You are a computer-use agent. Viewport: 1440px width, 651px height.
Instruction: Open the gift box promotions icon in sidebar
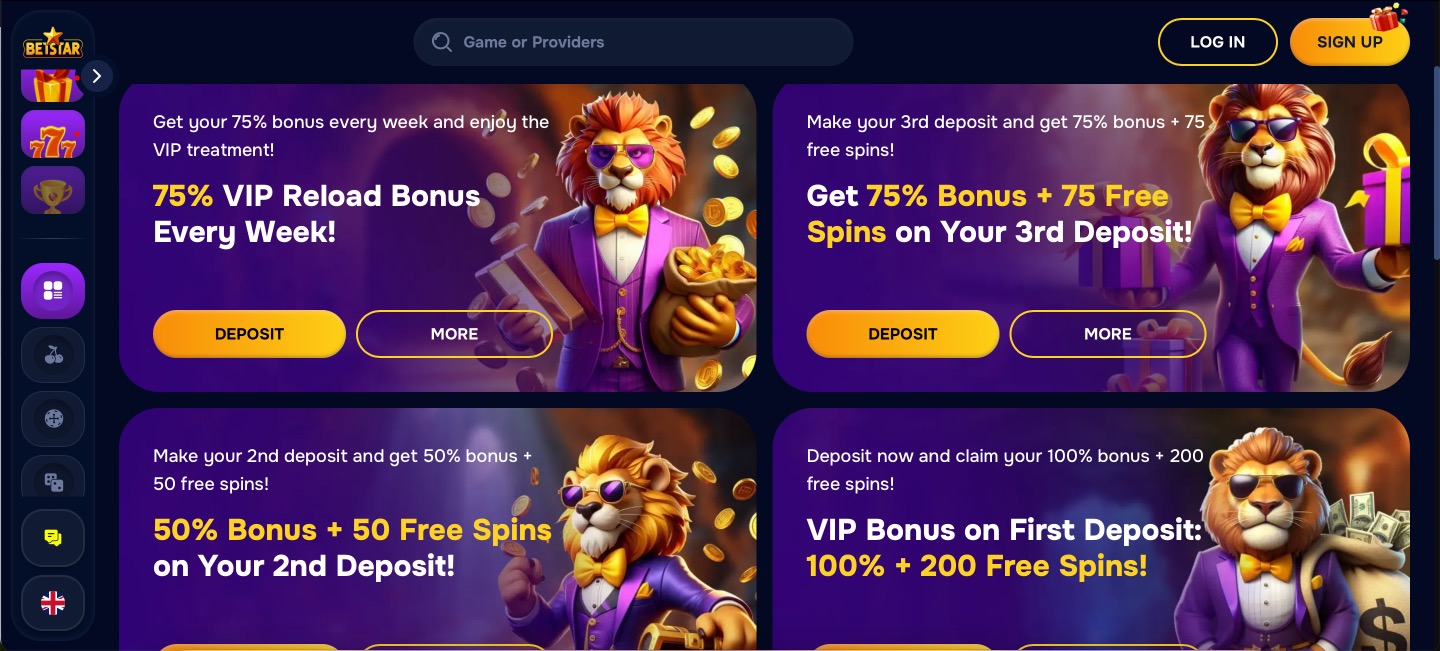point(53,86)
